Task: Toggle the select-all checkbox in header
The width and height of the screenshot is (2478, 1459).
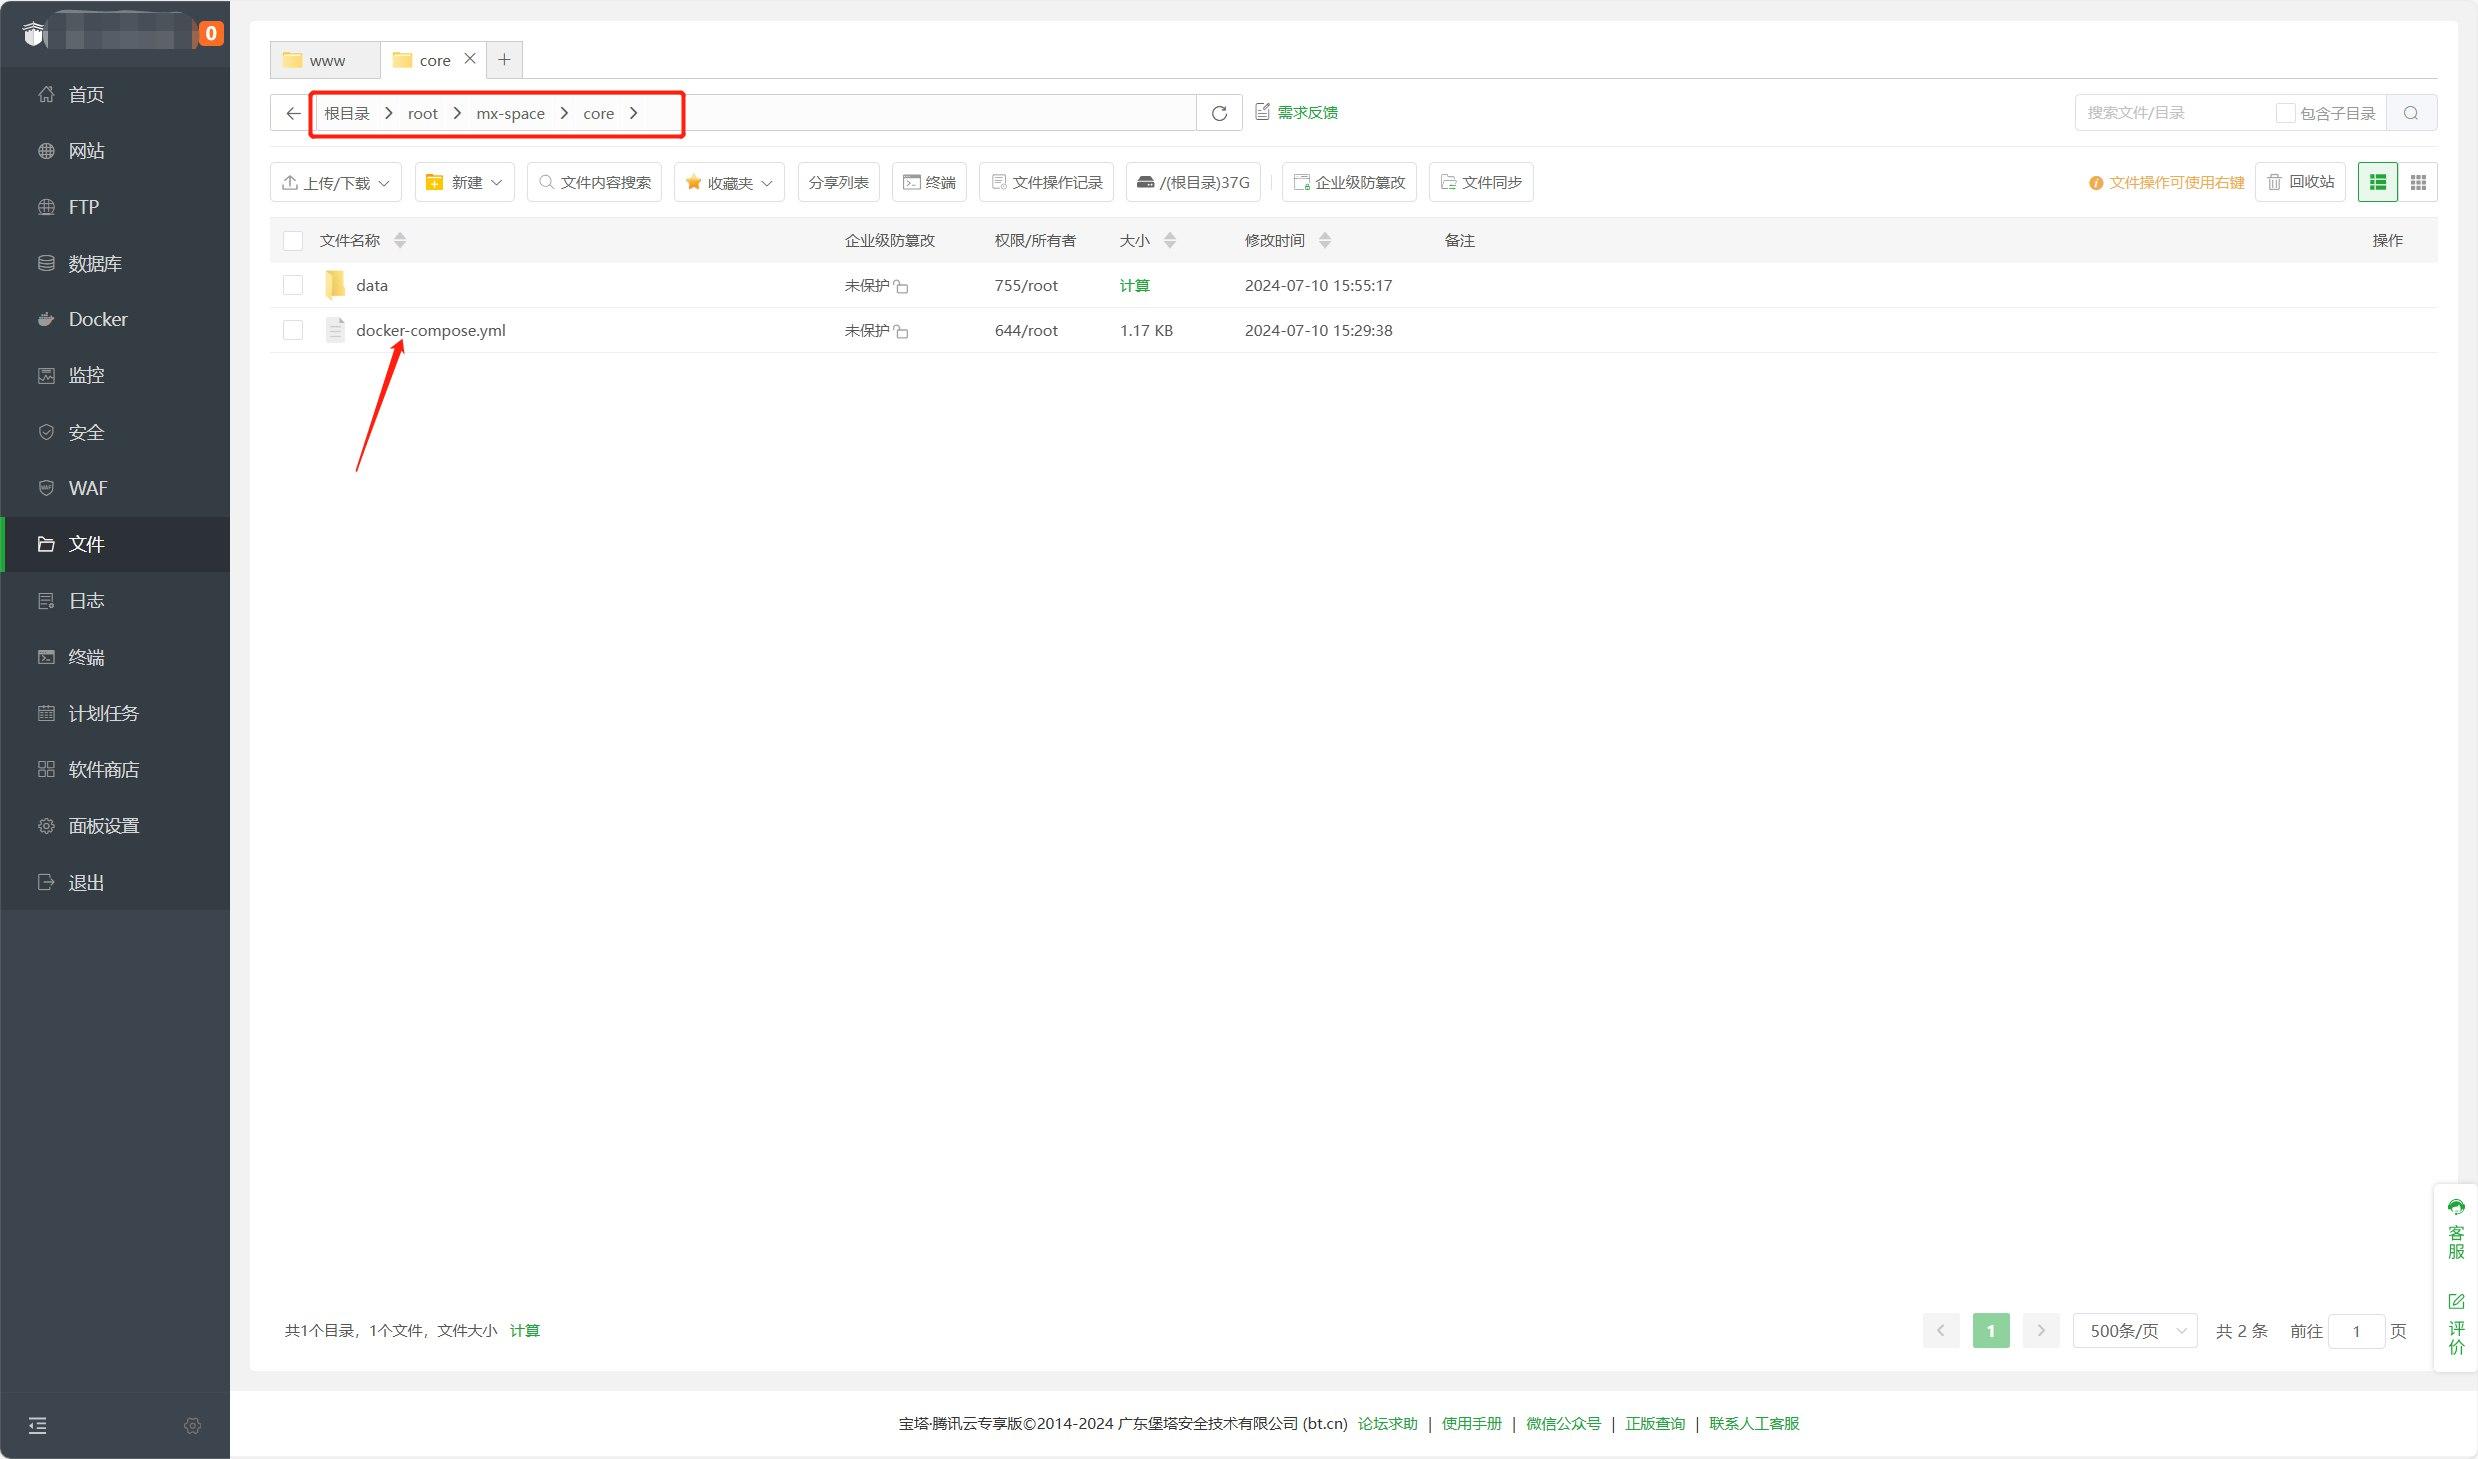Action: click(293, 240)
